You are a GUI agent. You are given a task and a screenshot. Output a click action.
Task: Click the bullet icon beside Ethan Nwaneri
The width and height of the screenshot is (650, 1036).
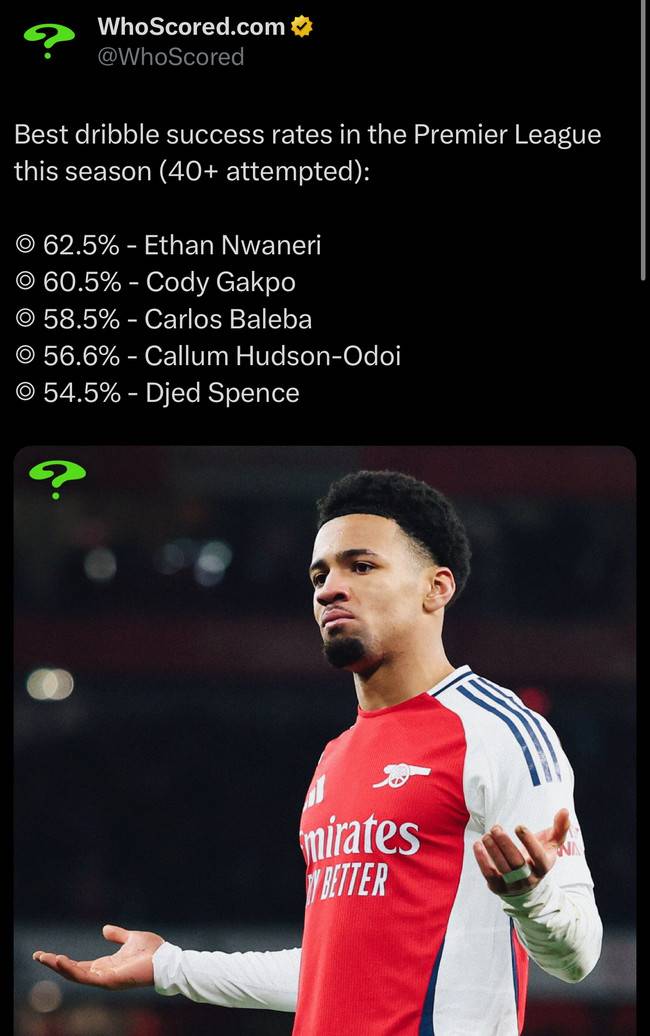pos(26,245)
